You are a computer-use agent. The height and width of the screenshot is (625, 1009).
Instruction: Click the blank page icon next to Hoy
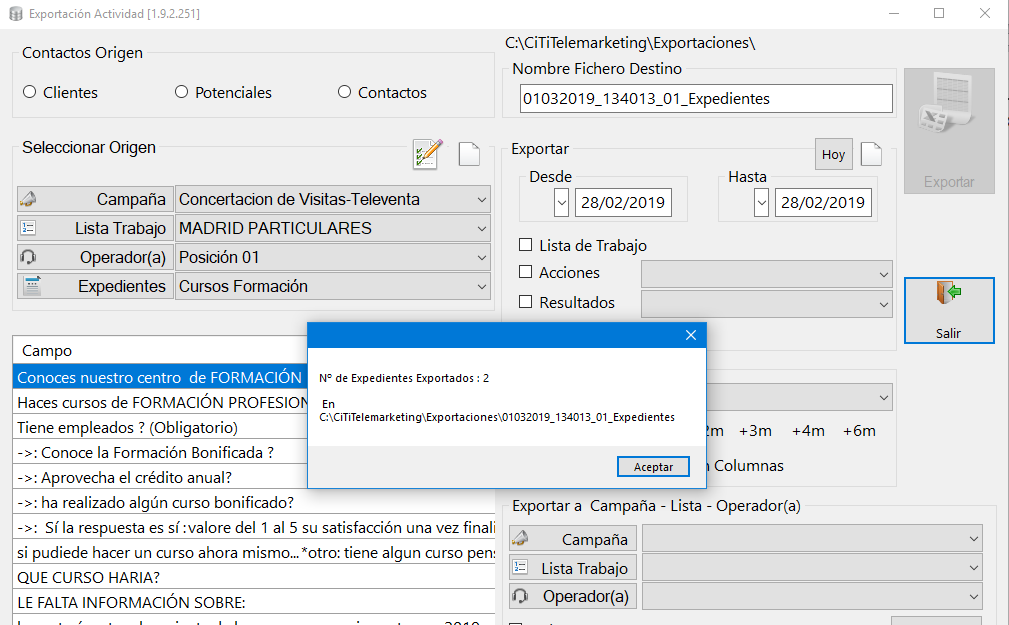pos(871,154)
